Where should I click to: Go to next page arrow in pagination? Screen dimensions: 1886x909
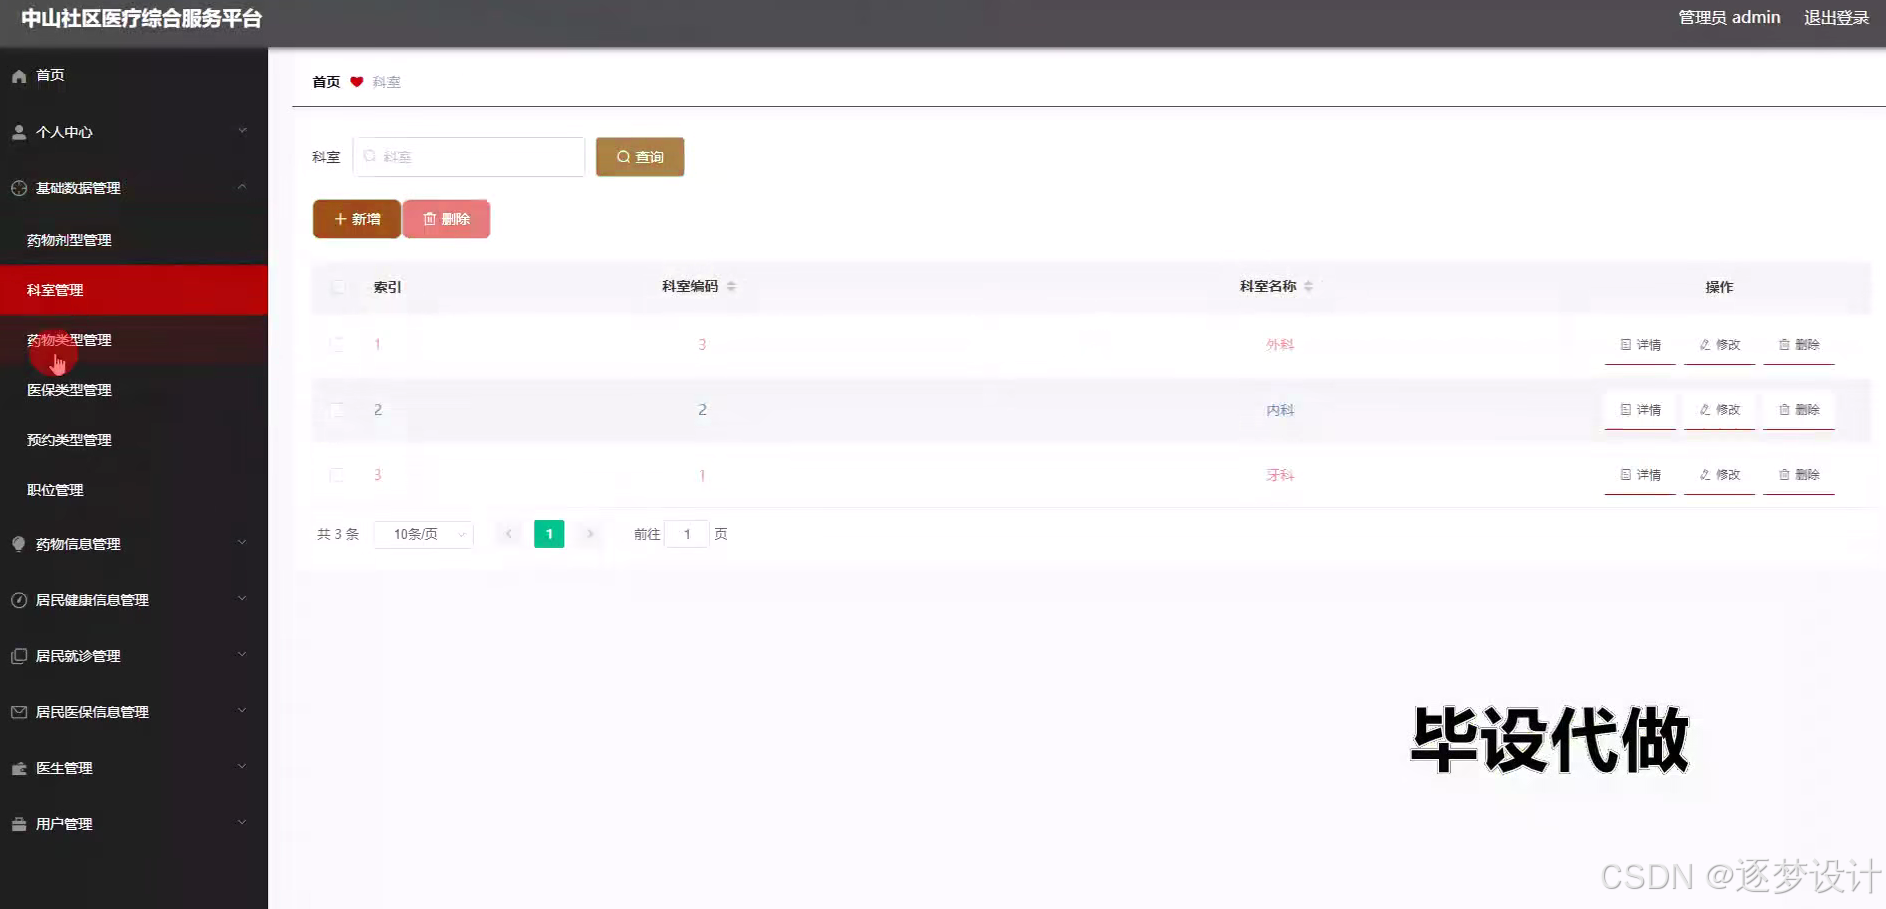pyautogui.click(x=590, y=534)
